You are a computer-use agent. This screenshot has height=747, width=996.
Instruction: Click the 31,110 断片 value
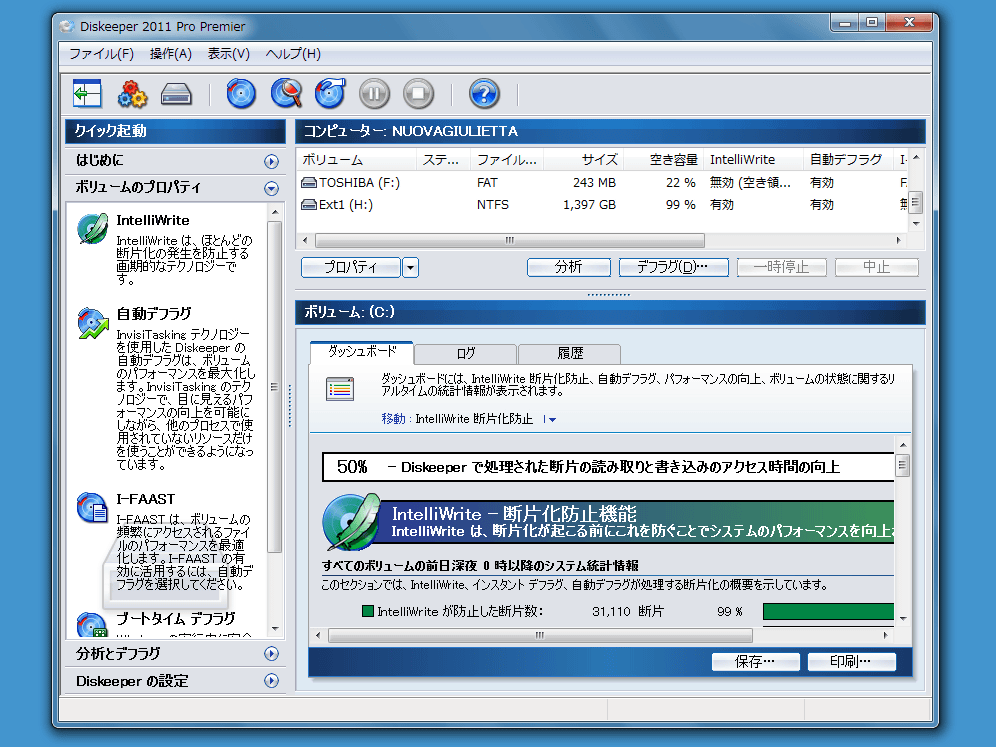tap(628, 612)
